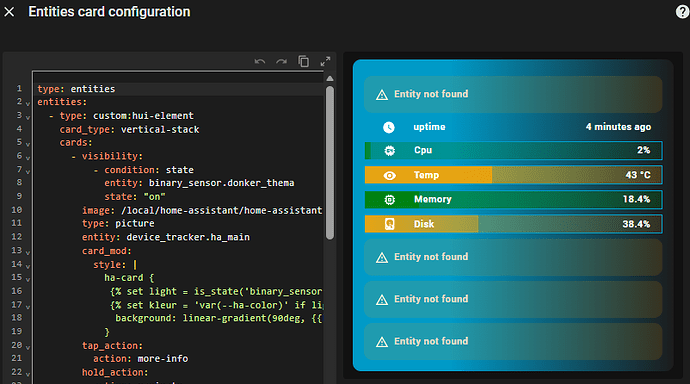690x384 pixels.
Task: Click the '2%' Cpu value
Action: [x=643, y=150]
